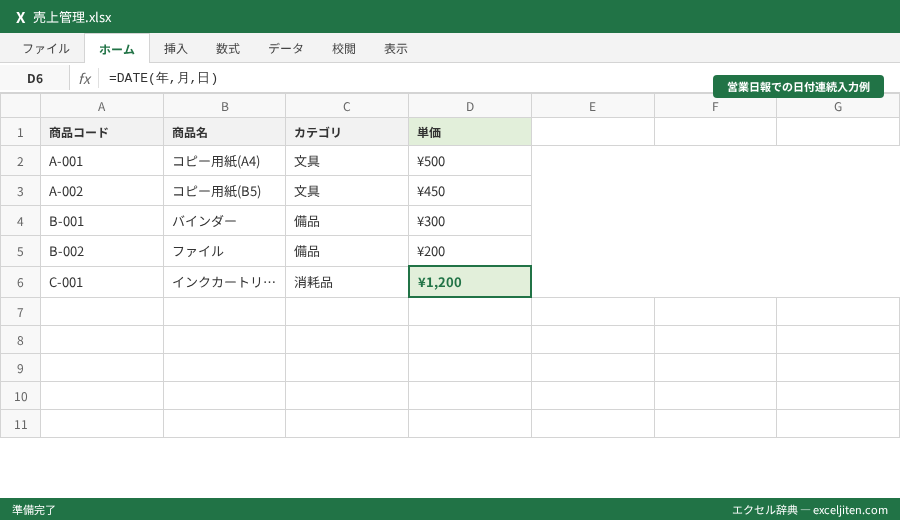The image size is (900, 520).
Task: Select row 5 header
Action: pyautogui.click(x=20, y=251)
